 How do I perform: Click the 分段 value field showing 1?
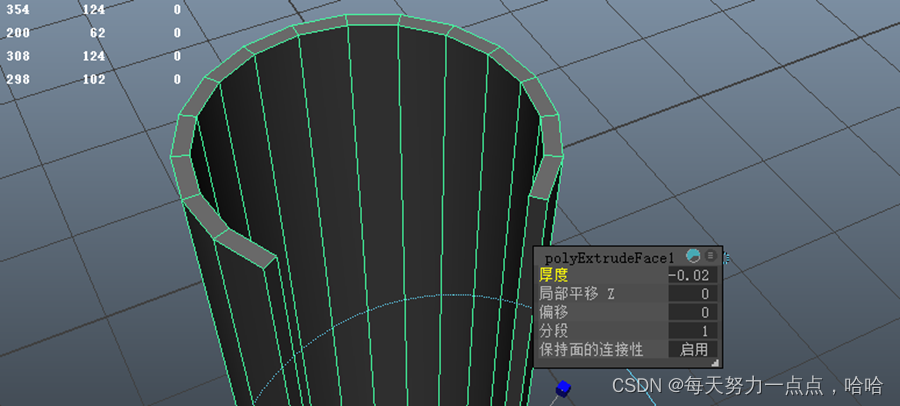click(693, 331)
